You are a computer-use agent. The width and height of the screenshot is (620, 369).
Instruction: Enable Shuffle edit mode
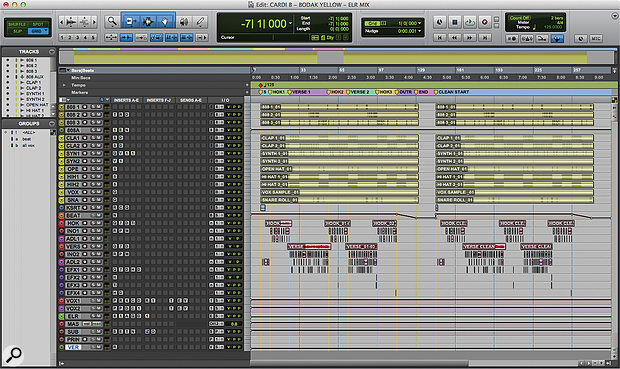[x=17, y=24]
